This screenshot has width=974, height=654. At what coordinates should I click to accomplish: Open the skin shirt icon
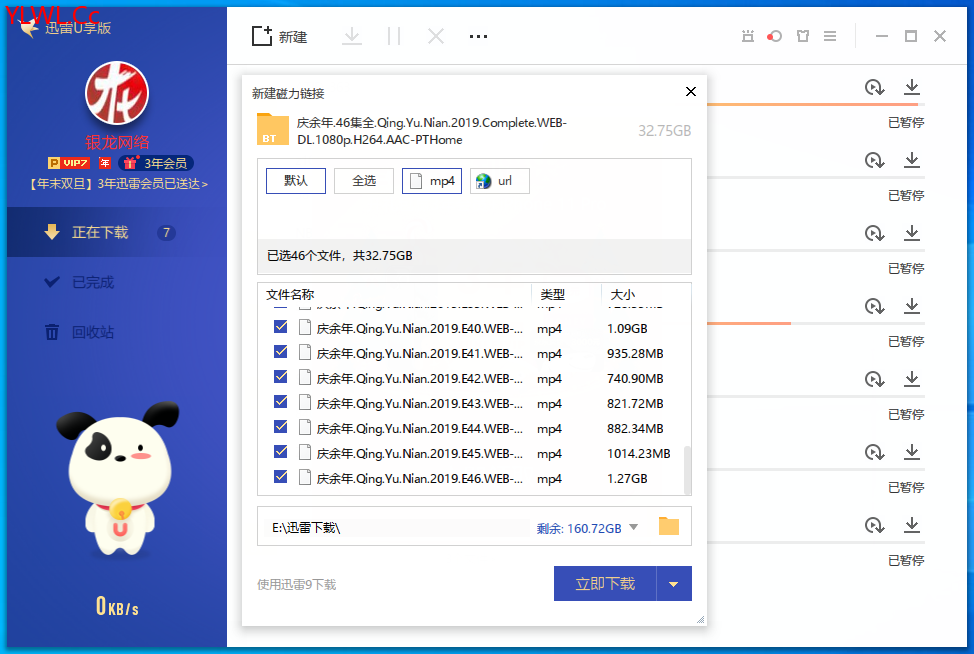803,36
